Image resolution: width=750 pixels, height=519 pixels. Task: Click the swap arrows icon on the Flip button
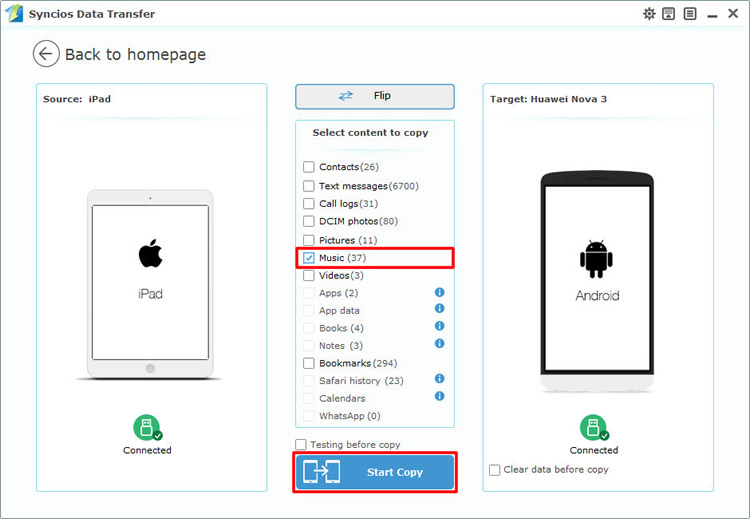pos(345,96)
